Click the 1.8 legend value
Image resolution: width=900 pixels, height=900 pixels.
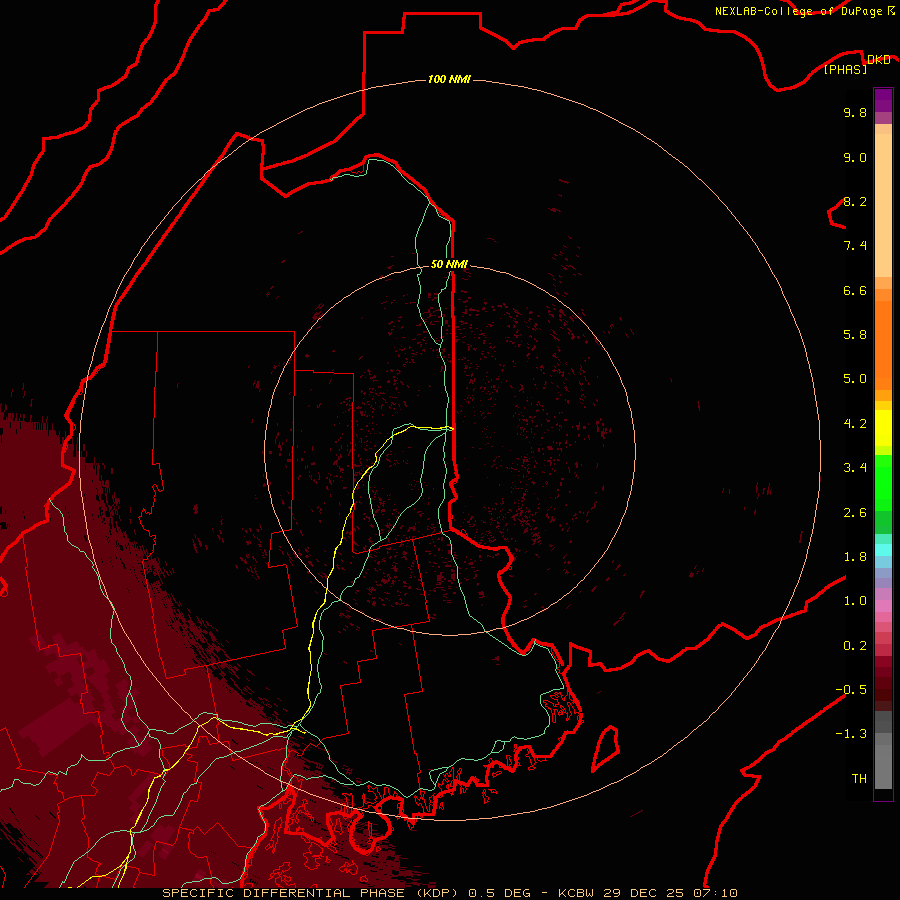tap(855, 557)
